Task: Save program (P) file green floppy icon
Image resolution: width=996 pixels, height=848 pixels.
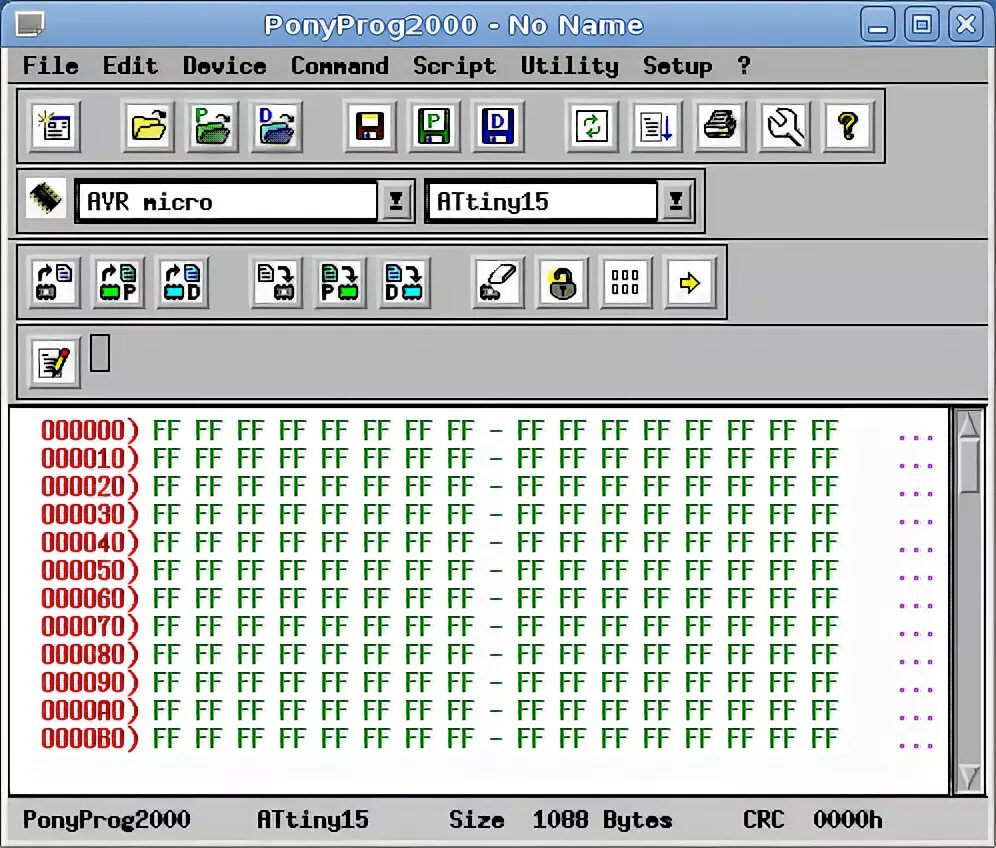Action: 434,125
